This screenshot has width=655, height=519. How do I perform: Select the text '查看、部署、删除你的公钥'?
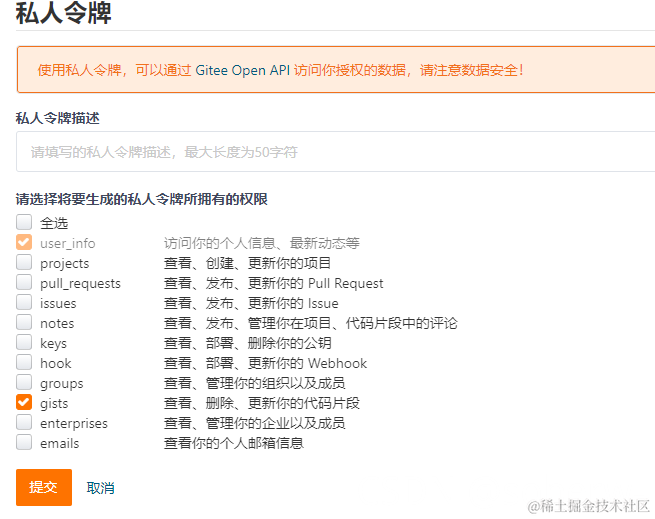tap(247, 343)
